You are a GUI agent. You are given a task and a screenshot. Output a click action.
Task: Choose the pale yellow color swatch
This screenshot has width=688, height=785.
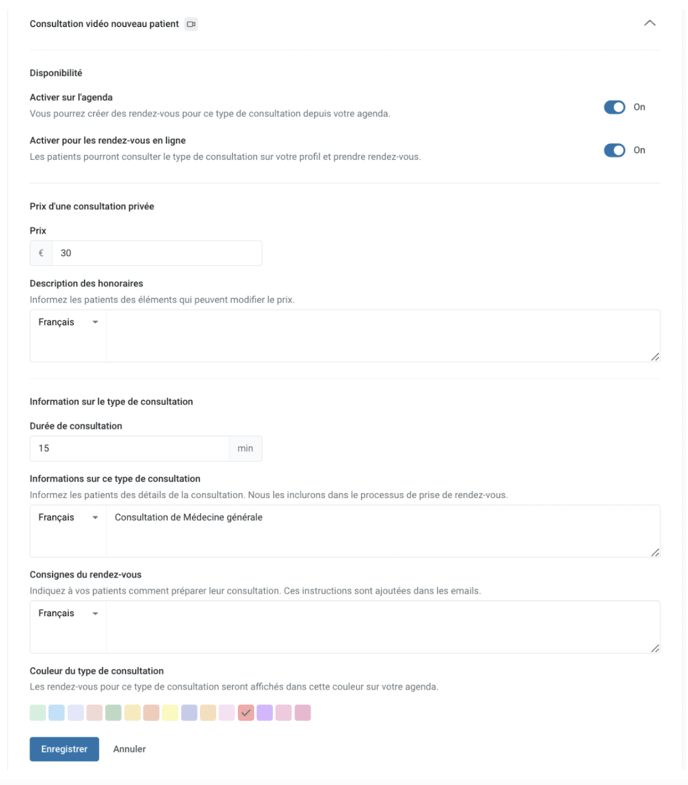(x=170, y=712)
